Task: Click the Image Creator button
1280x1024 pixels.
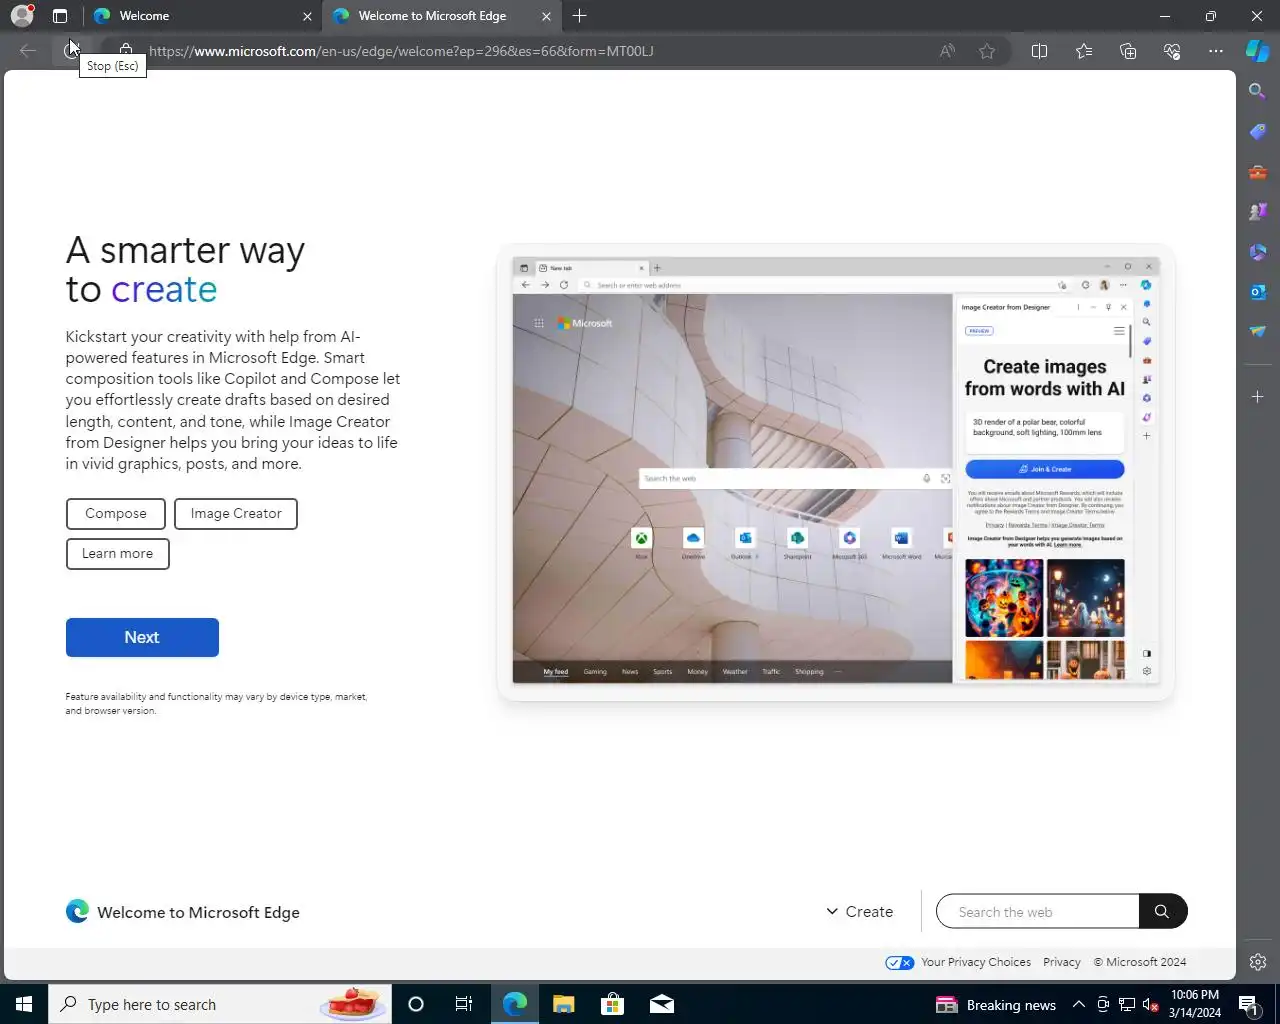Action: [x=236, y=514]
